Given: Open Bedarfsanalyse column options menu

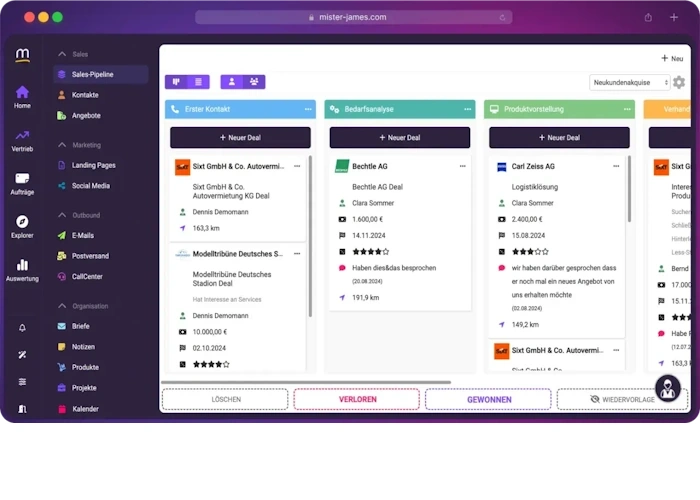Looking at the screenshot, I should coord(467,109).
